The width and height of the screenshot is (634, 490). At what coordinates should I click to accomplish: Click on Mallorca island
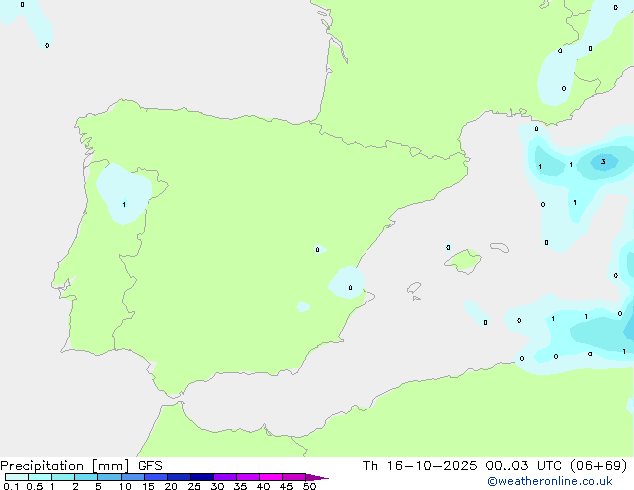(462, 262)
